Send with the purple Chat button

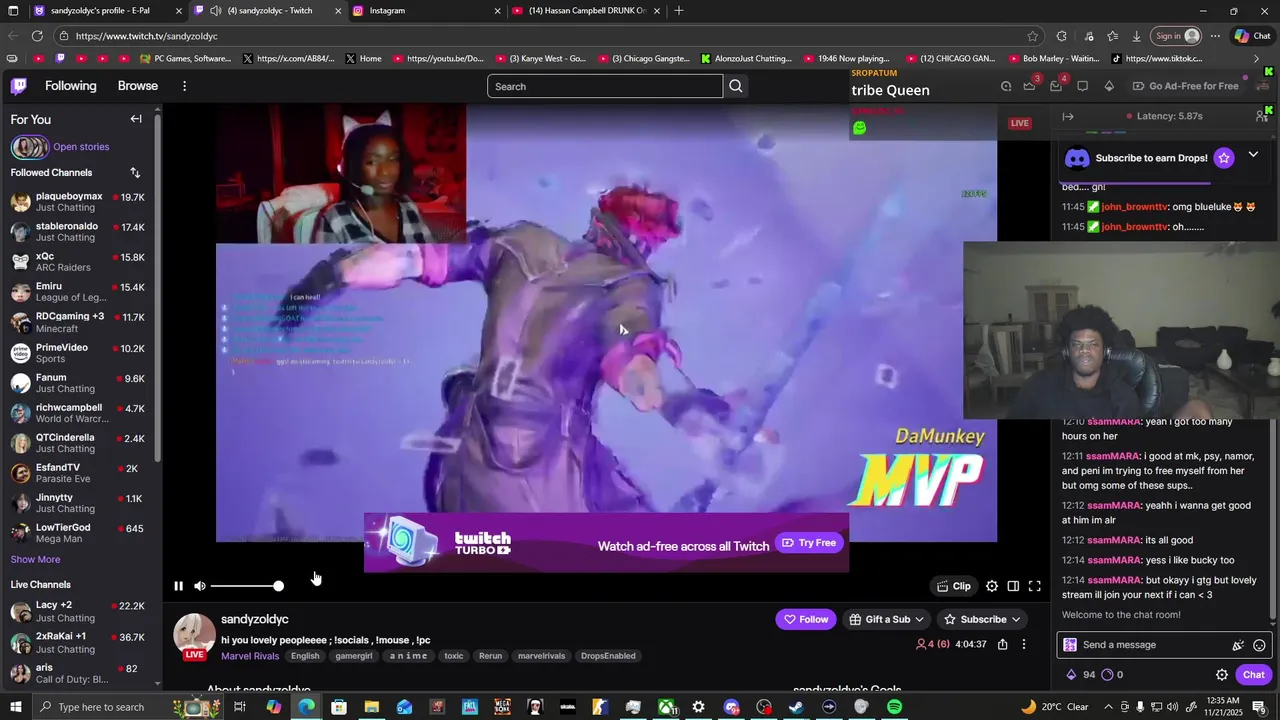[x=1254, y=675]
